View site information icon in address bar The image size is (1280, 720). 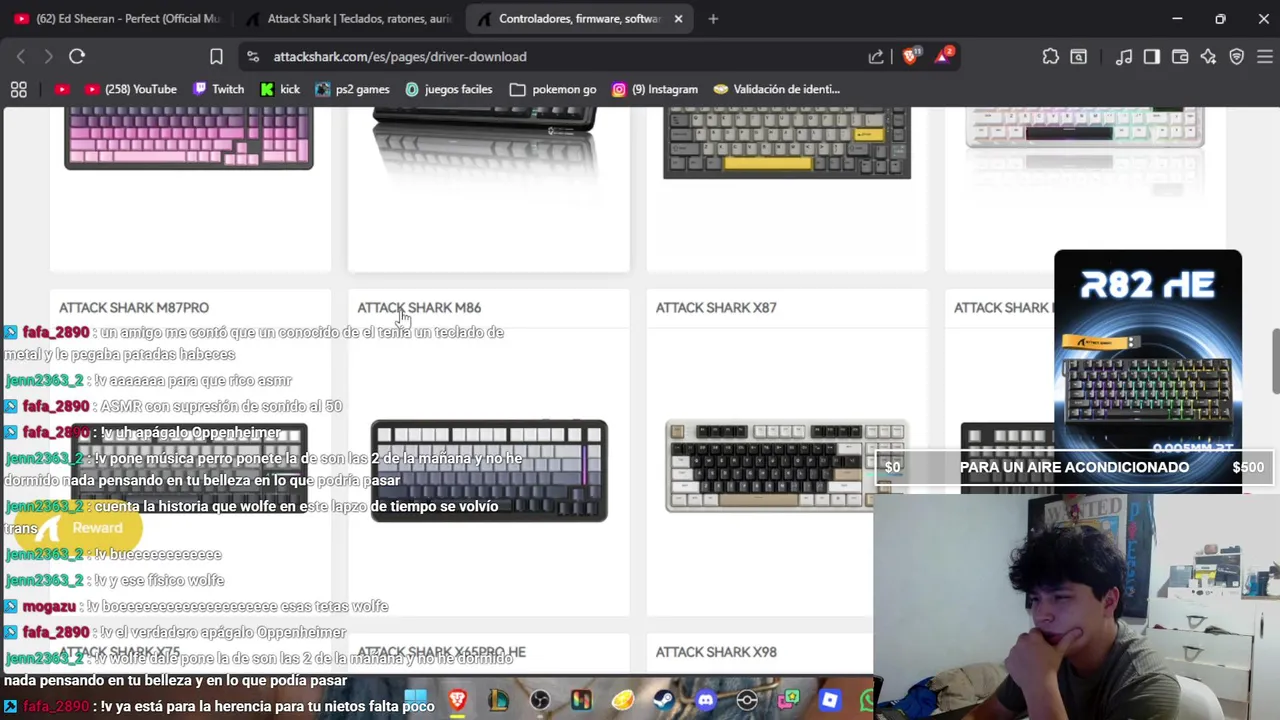tap(252, 57)
